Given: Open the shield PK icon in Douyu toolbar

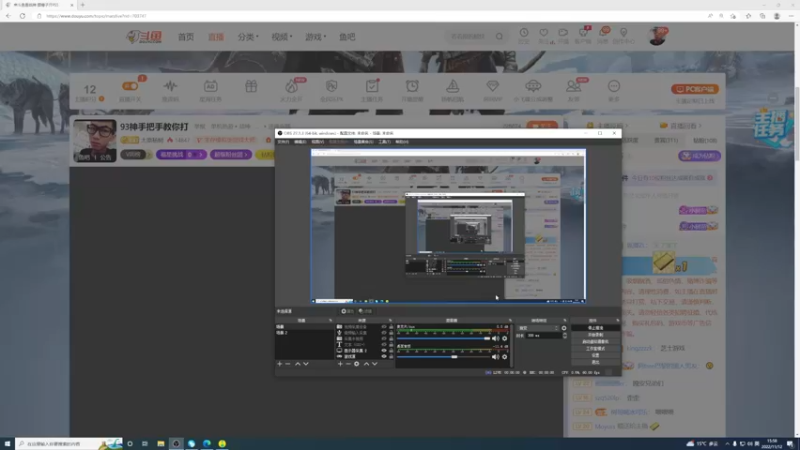Looking at the screenshot, I should [332, 86].
